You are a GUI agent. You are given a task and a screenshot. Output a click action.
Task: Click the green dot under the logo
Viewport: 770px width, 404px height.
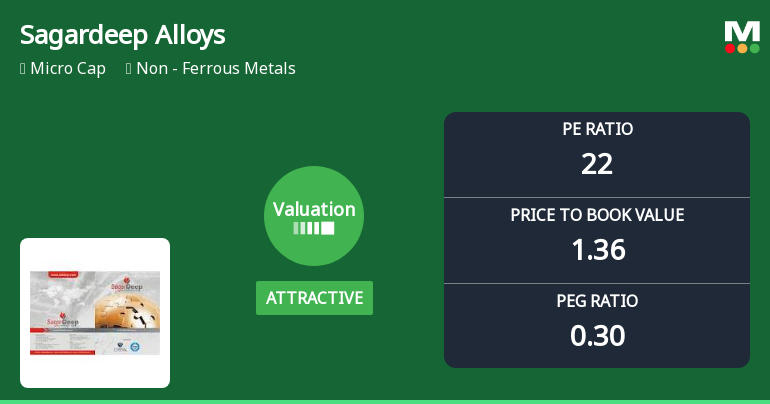coord(754,48)
